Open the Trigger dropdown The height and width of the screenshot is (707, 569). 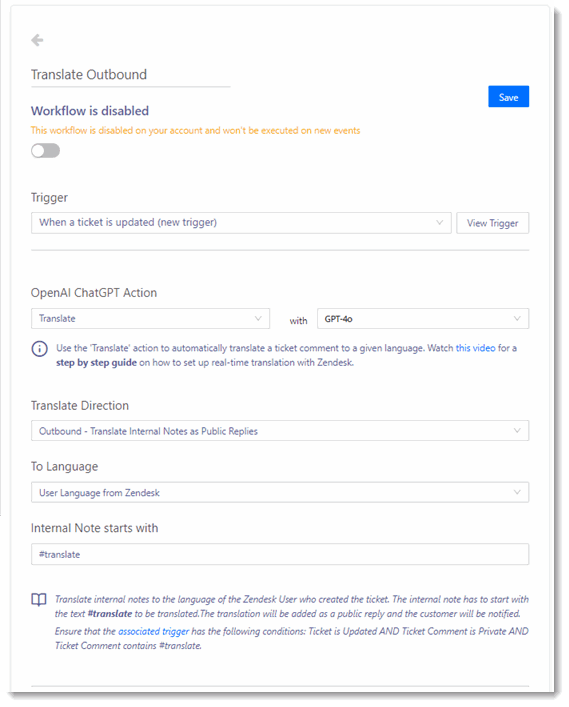(241, 223)
